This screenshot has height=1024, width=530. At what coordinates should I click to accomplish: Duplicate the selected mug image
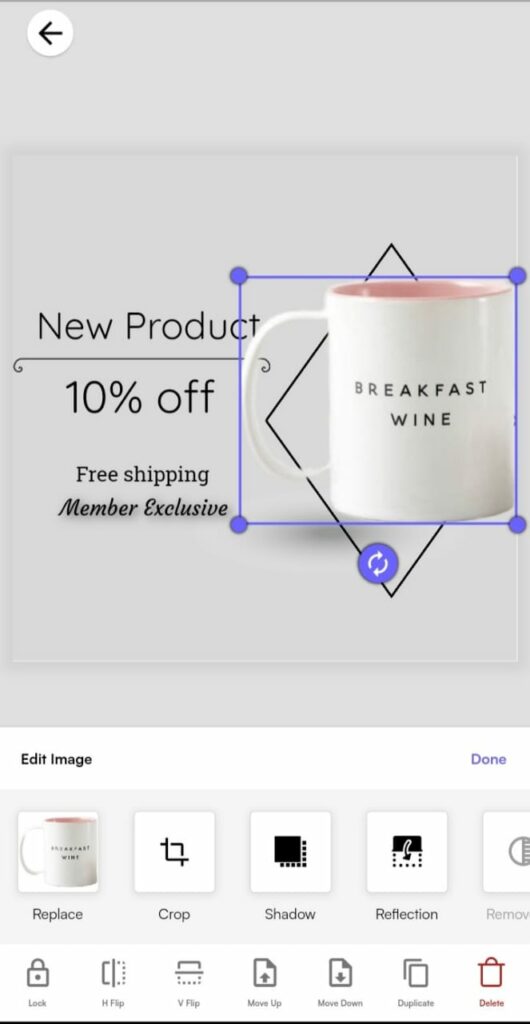416,982
